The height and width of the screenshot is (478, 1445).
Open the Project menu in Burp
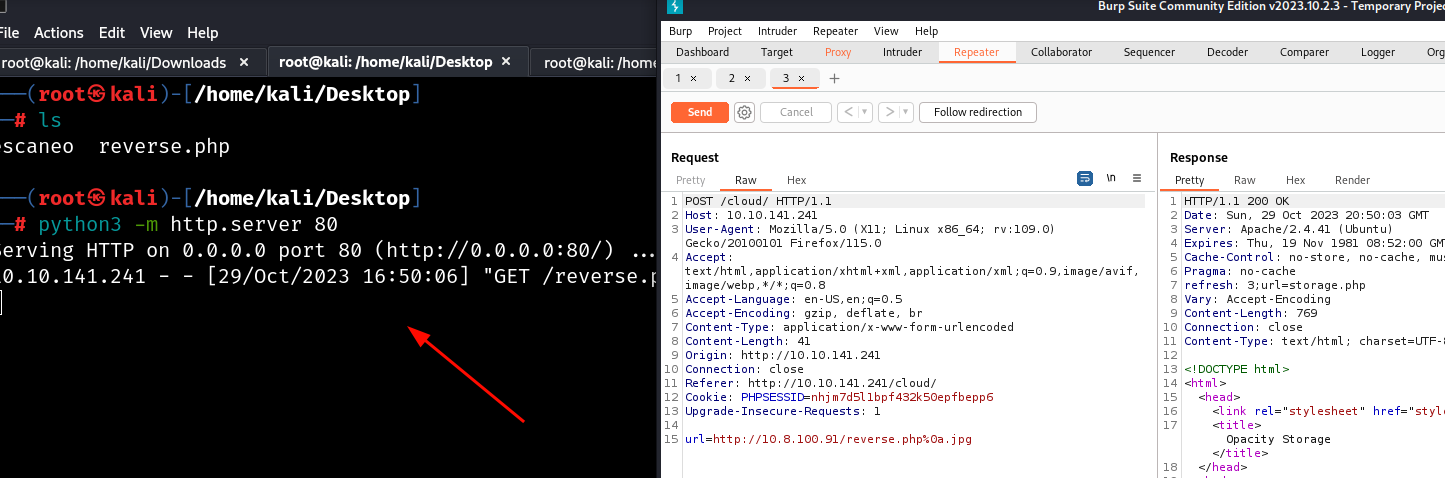tap(725, 31)
